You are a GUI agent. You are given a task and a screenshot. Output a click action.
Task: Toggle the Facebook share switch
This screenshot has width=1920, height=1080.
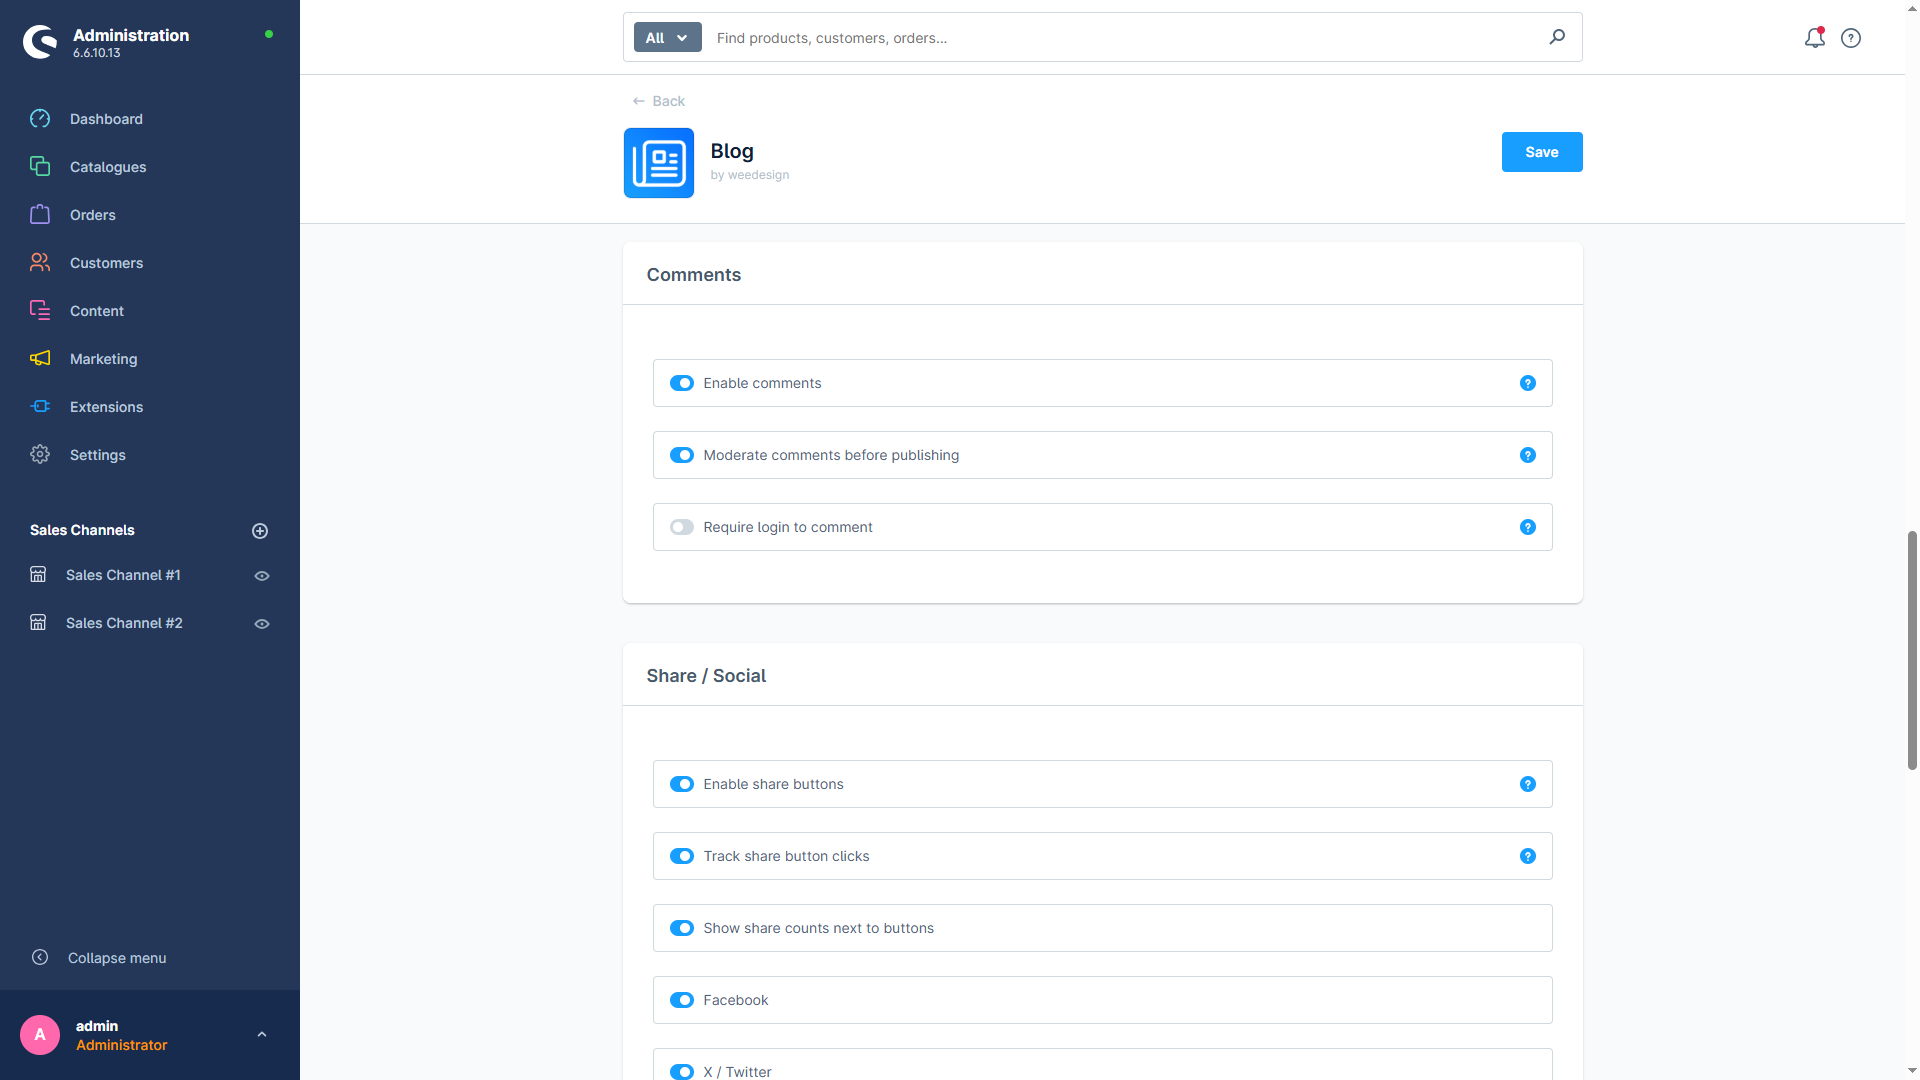[x=682, y=1000]
